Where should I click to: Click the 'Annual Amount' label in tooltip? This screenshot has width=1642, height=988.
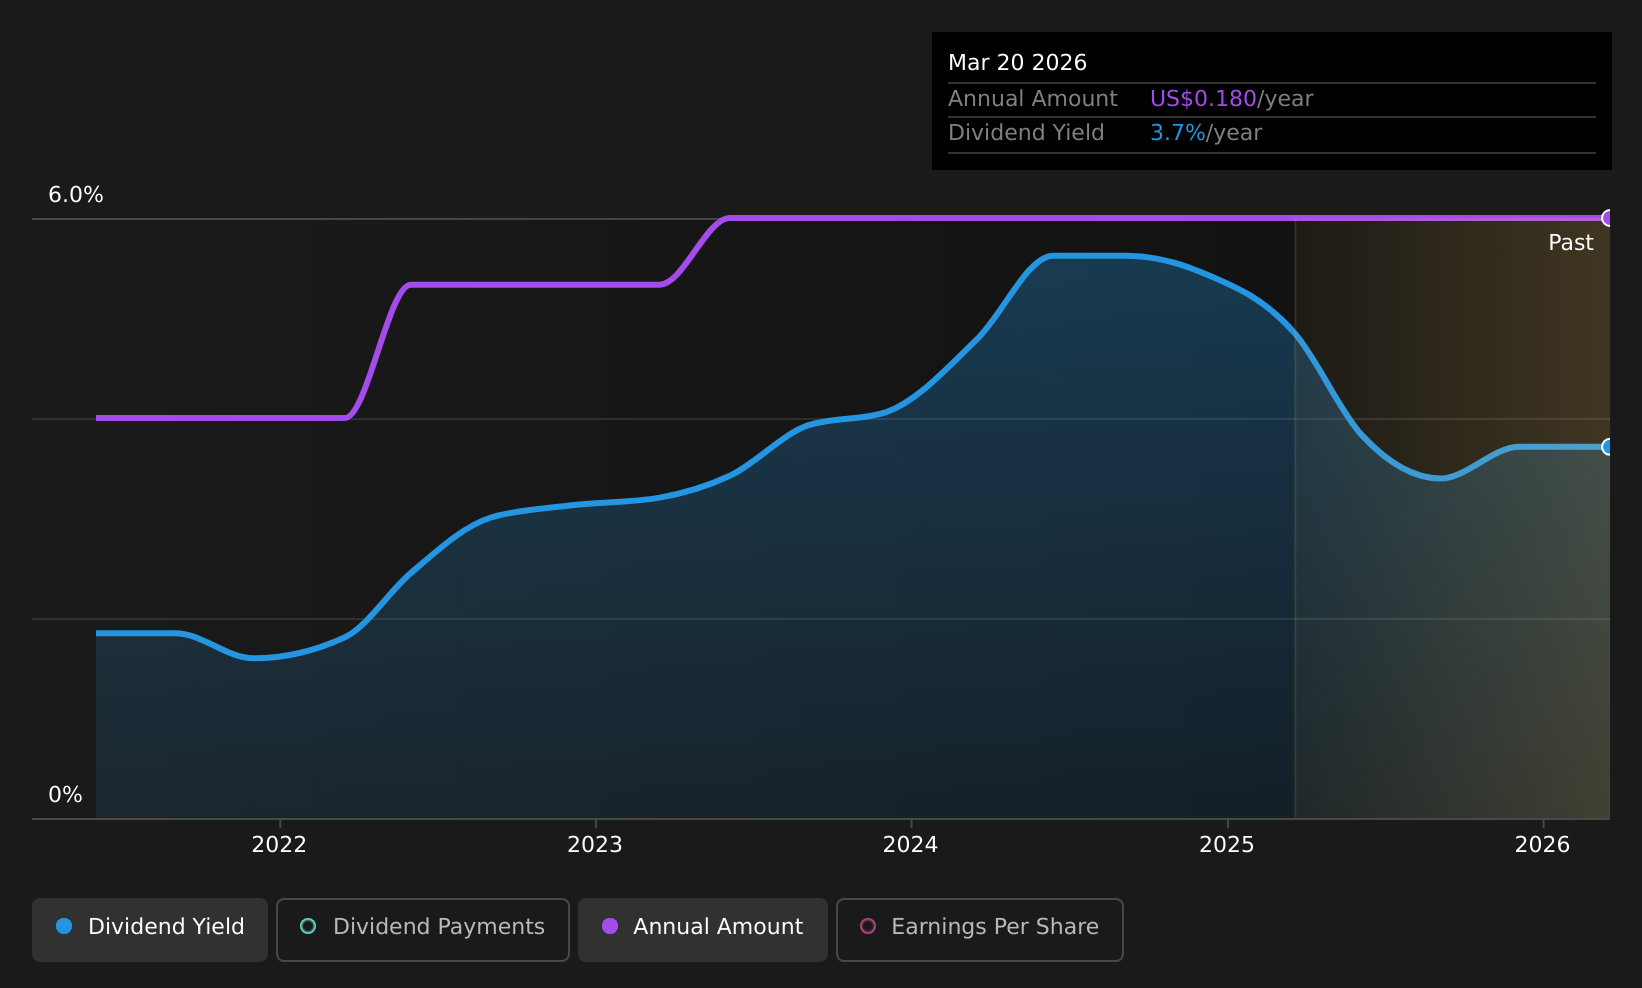click(1033, 99)
